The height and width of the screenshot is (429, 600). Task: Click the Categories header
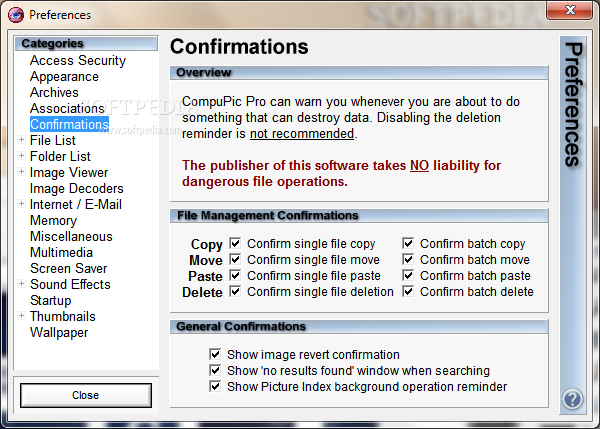point(86,43)
